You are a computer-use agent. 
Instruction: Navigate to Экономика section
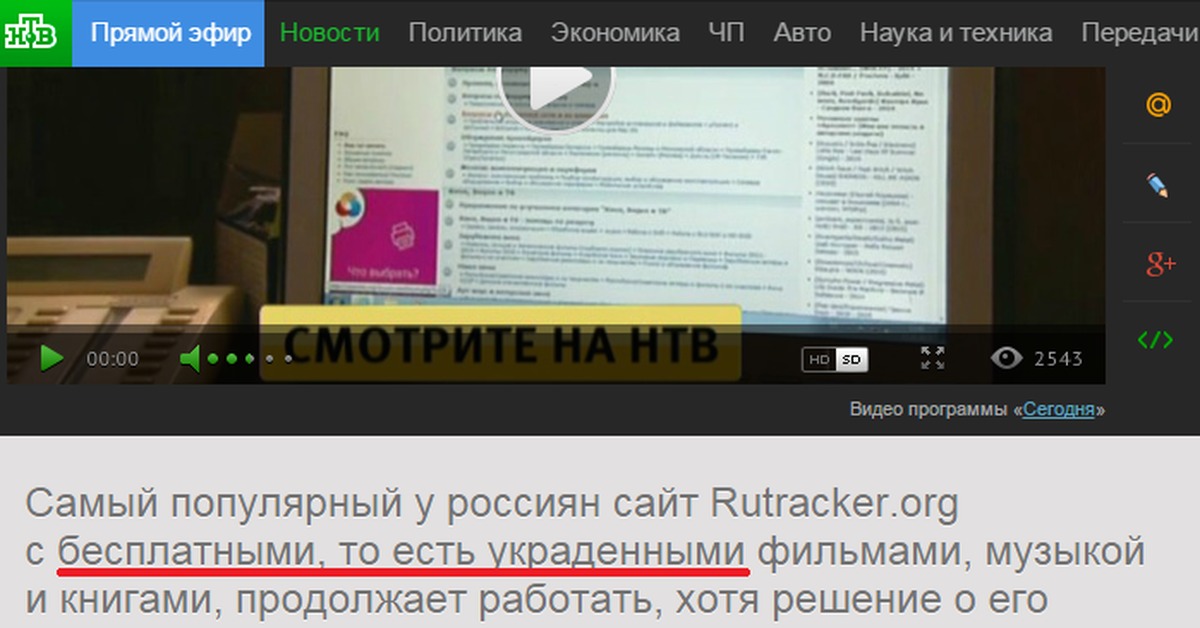point(615,33)
